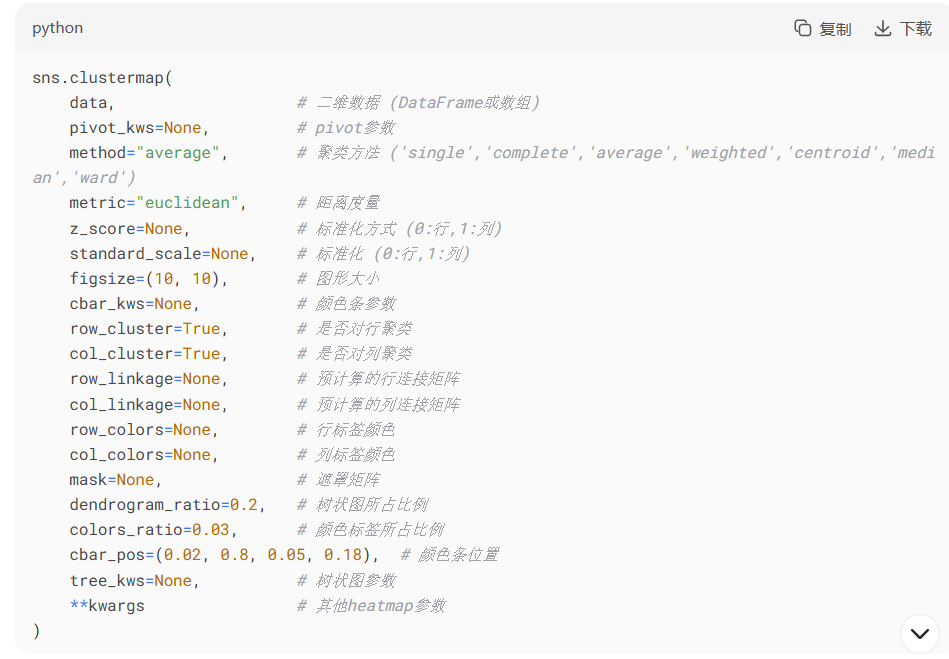Click the standard_scale=None parameter
This screenshot has height=659, width=949.
tap(159, 254)
